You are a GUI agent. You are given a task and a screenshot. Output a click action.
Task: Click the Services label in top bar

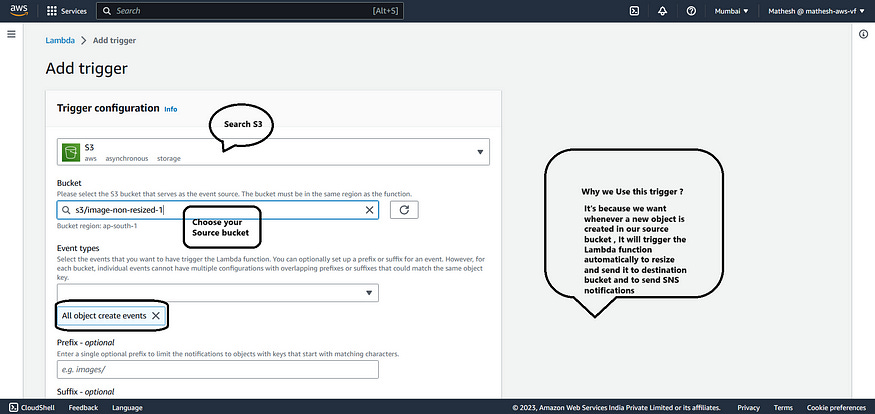[74, 11]
